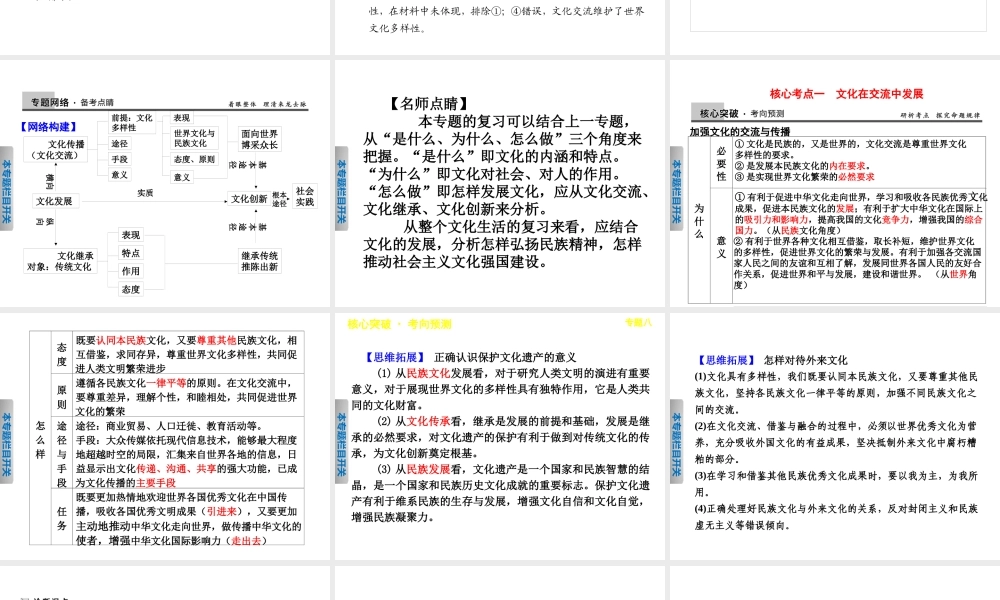Click the 加强文化的交流与传播 heading
The image size is (1000, 600).
pyautogui.click(x=740, y=131)
